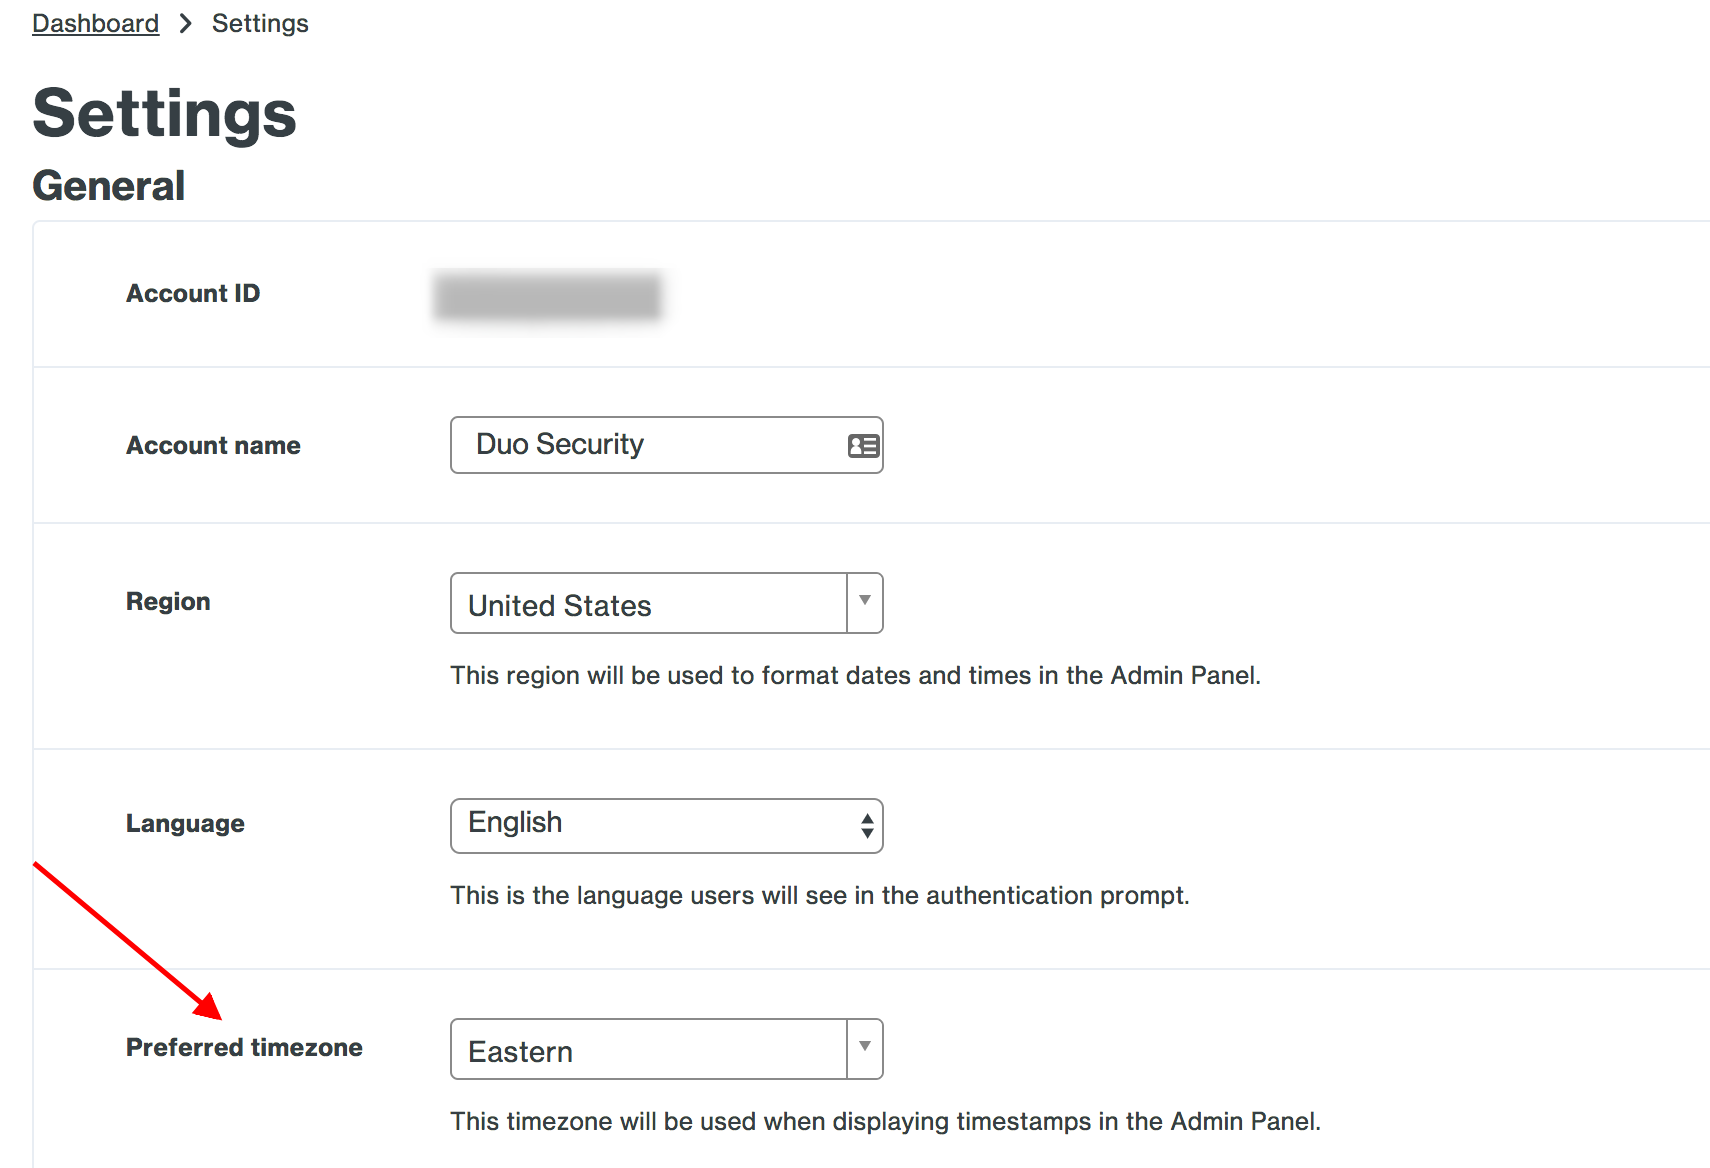Open the Dashboard link

coord(95,22)
